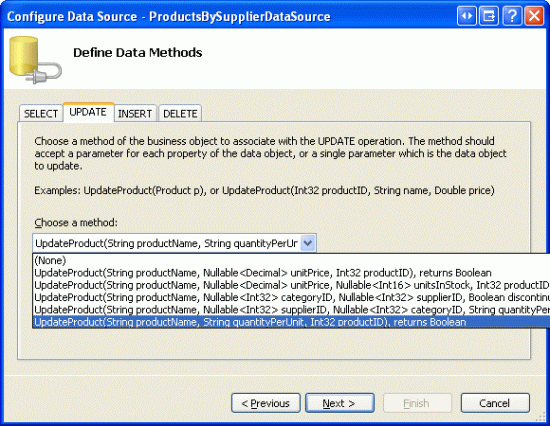The image size is (550, 426).
Task: Close the Configure Data Source dialog
Action: (x=534, y=16)
